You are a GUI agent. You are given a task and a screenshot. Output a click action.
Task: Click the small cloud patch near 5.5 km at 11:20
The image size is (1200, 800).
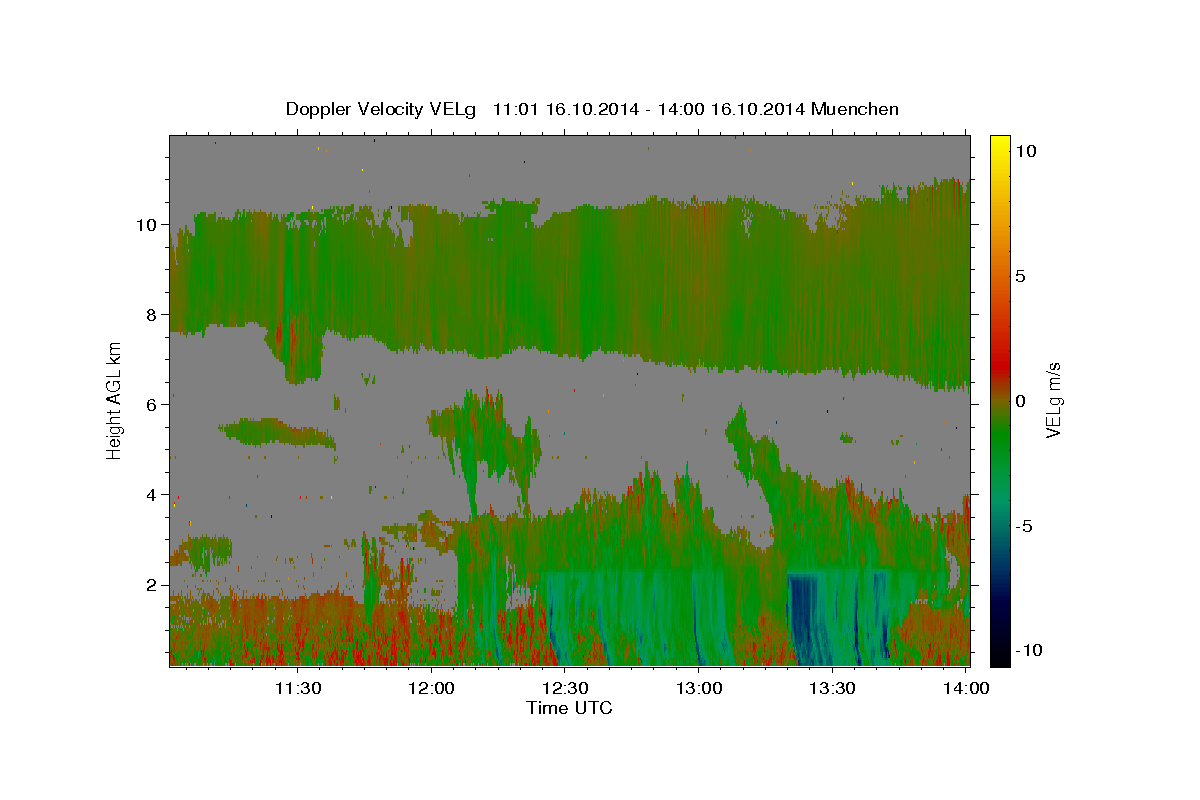coord(278,433)
